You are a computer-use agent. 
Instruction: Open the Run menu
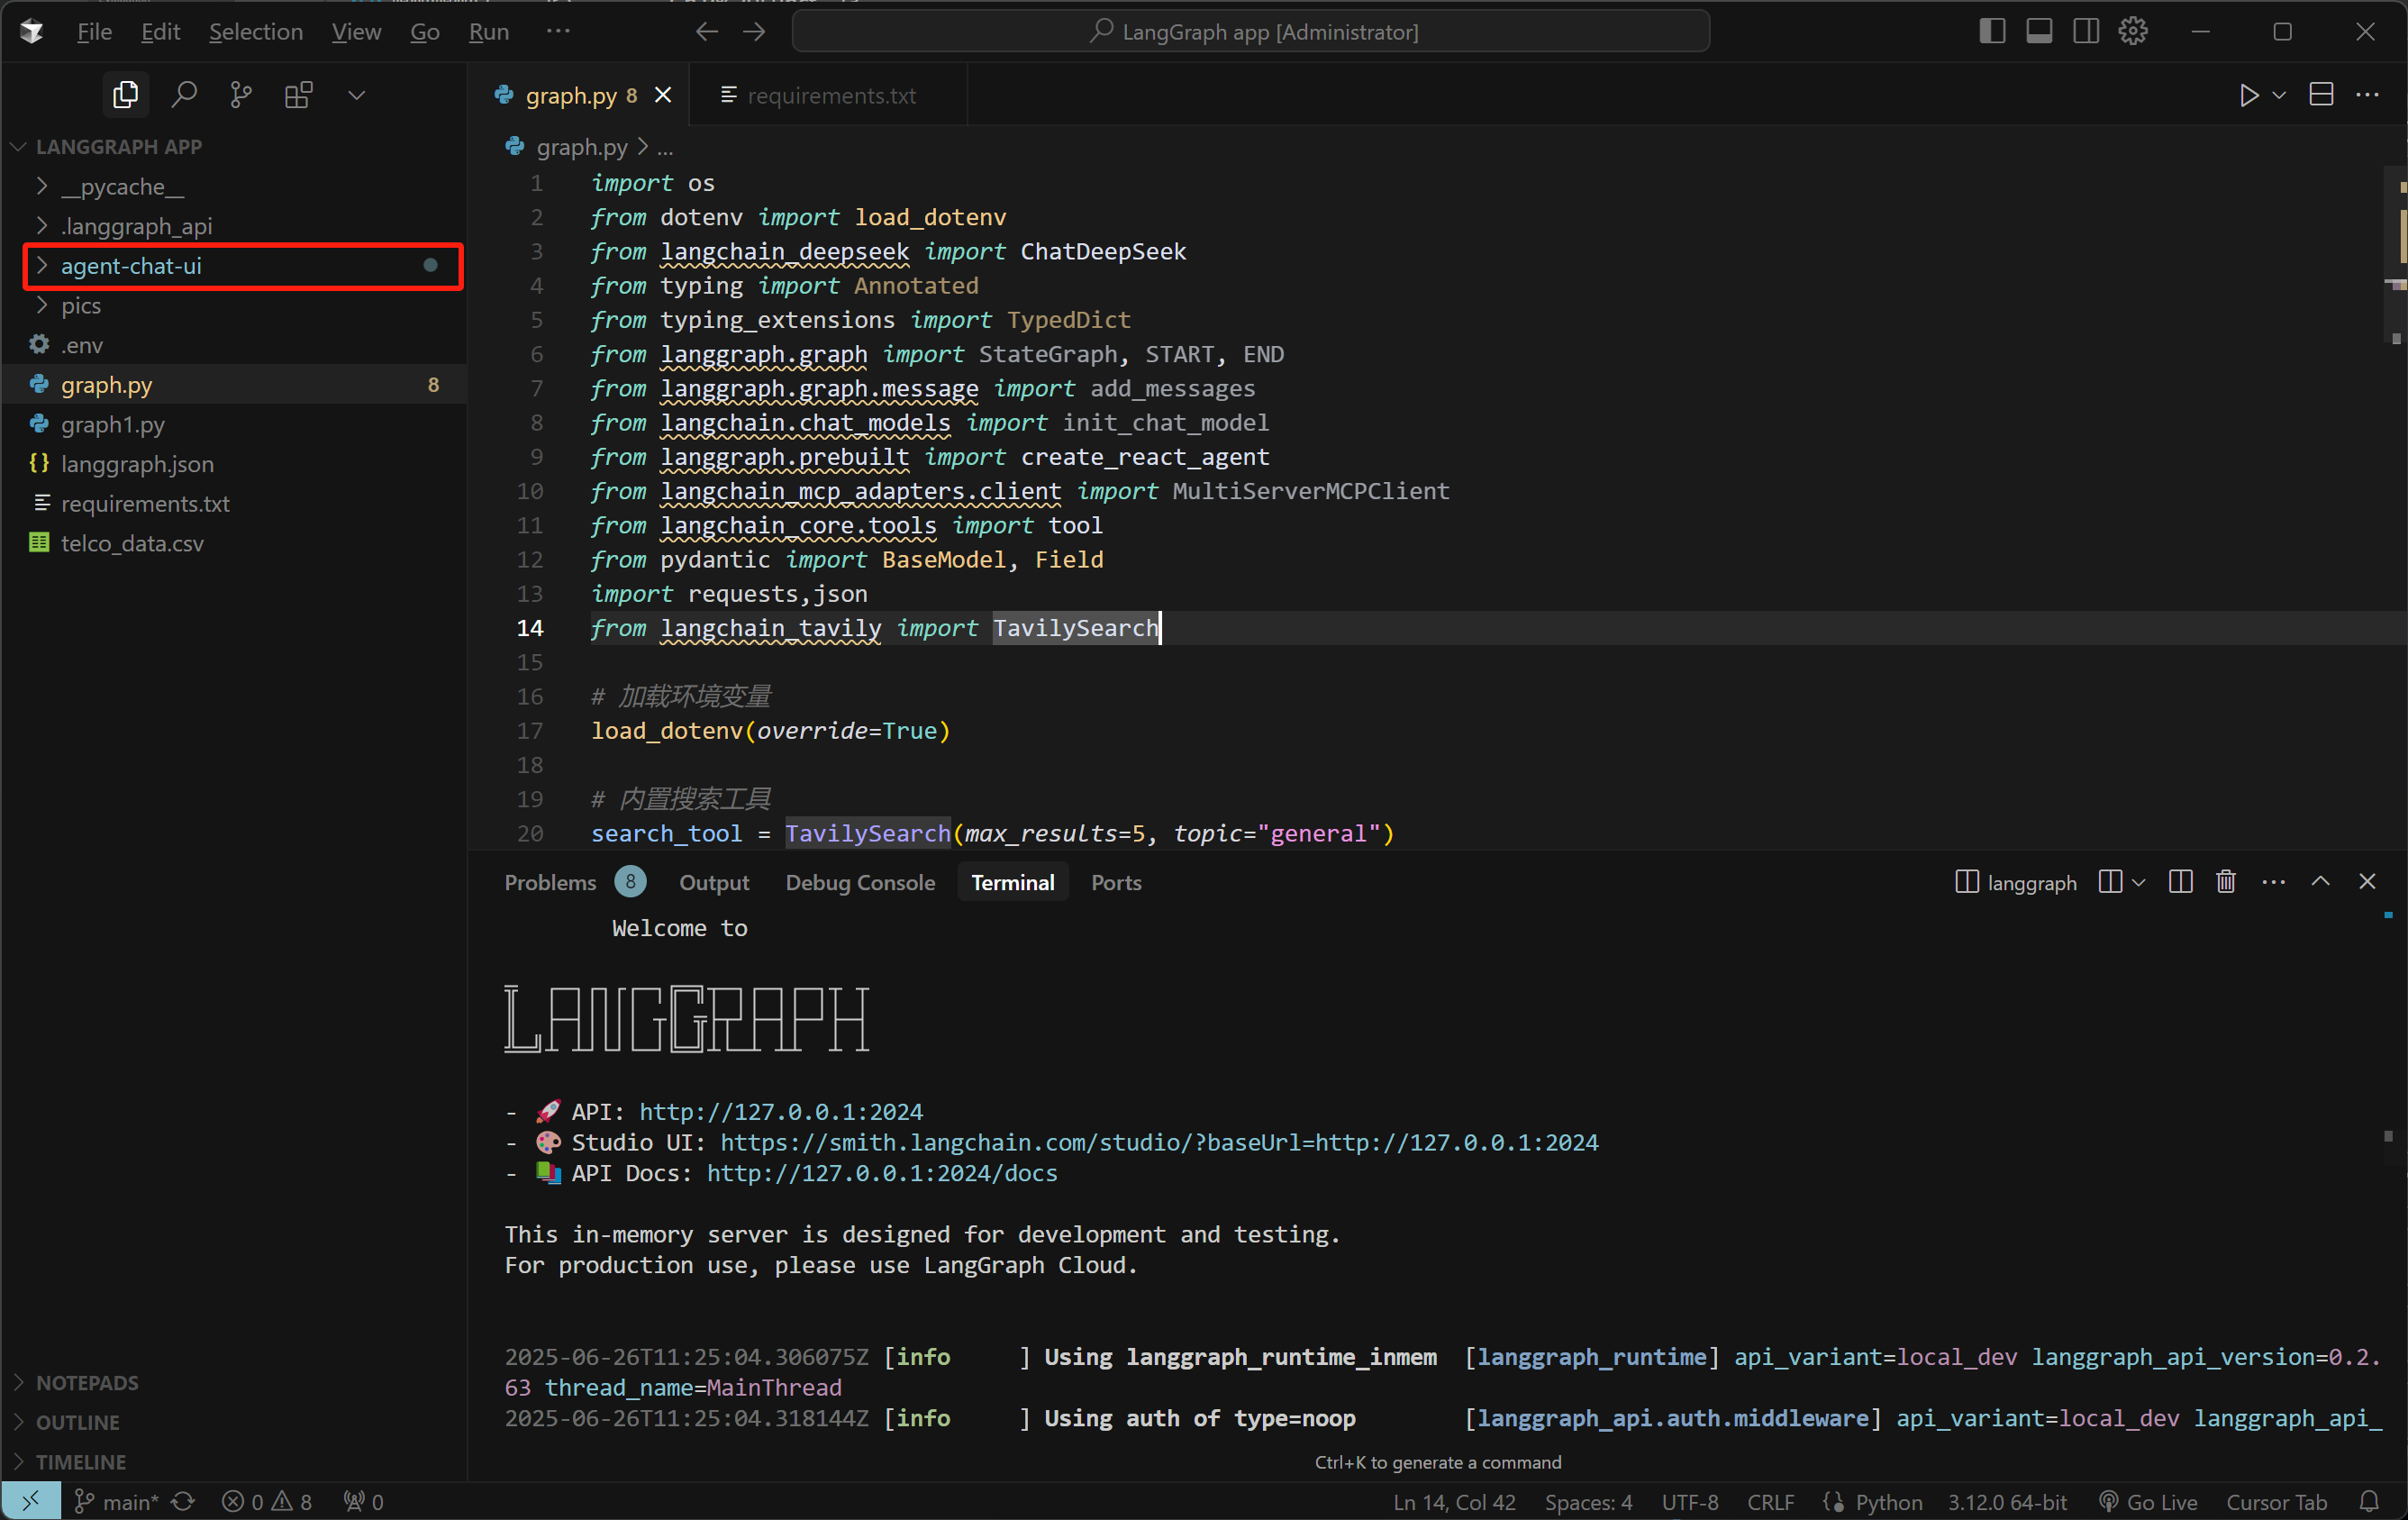488,31
